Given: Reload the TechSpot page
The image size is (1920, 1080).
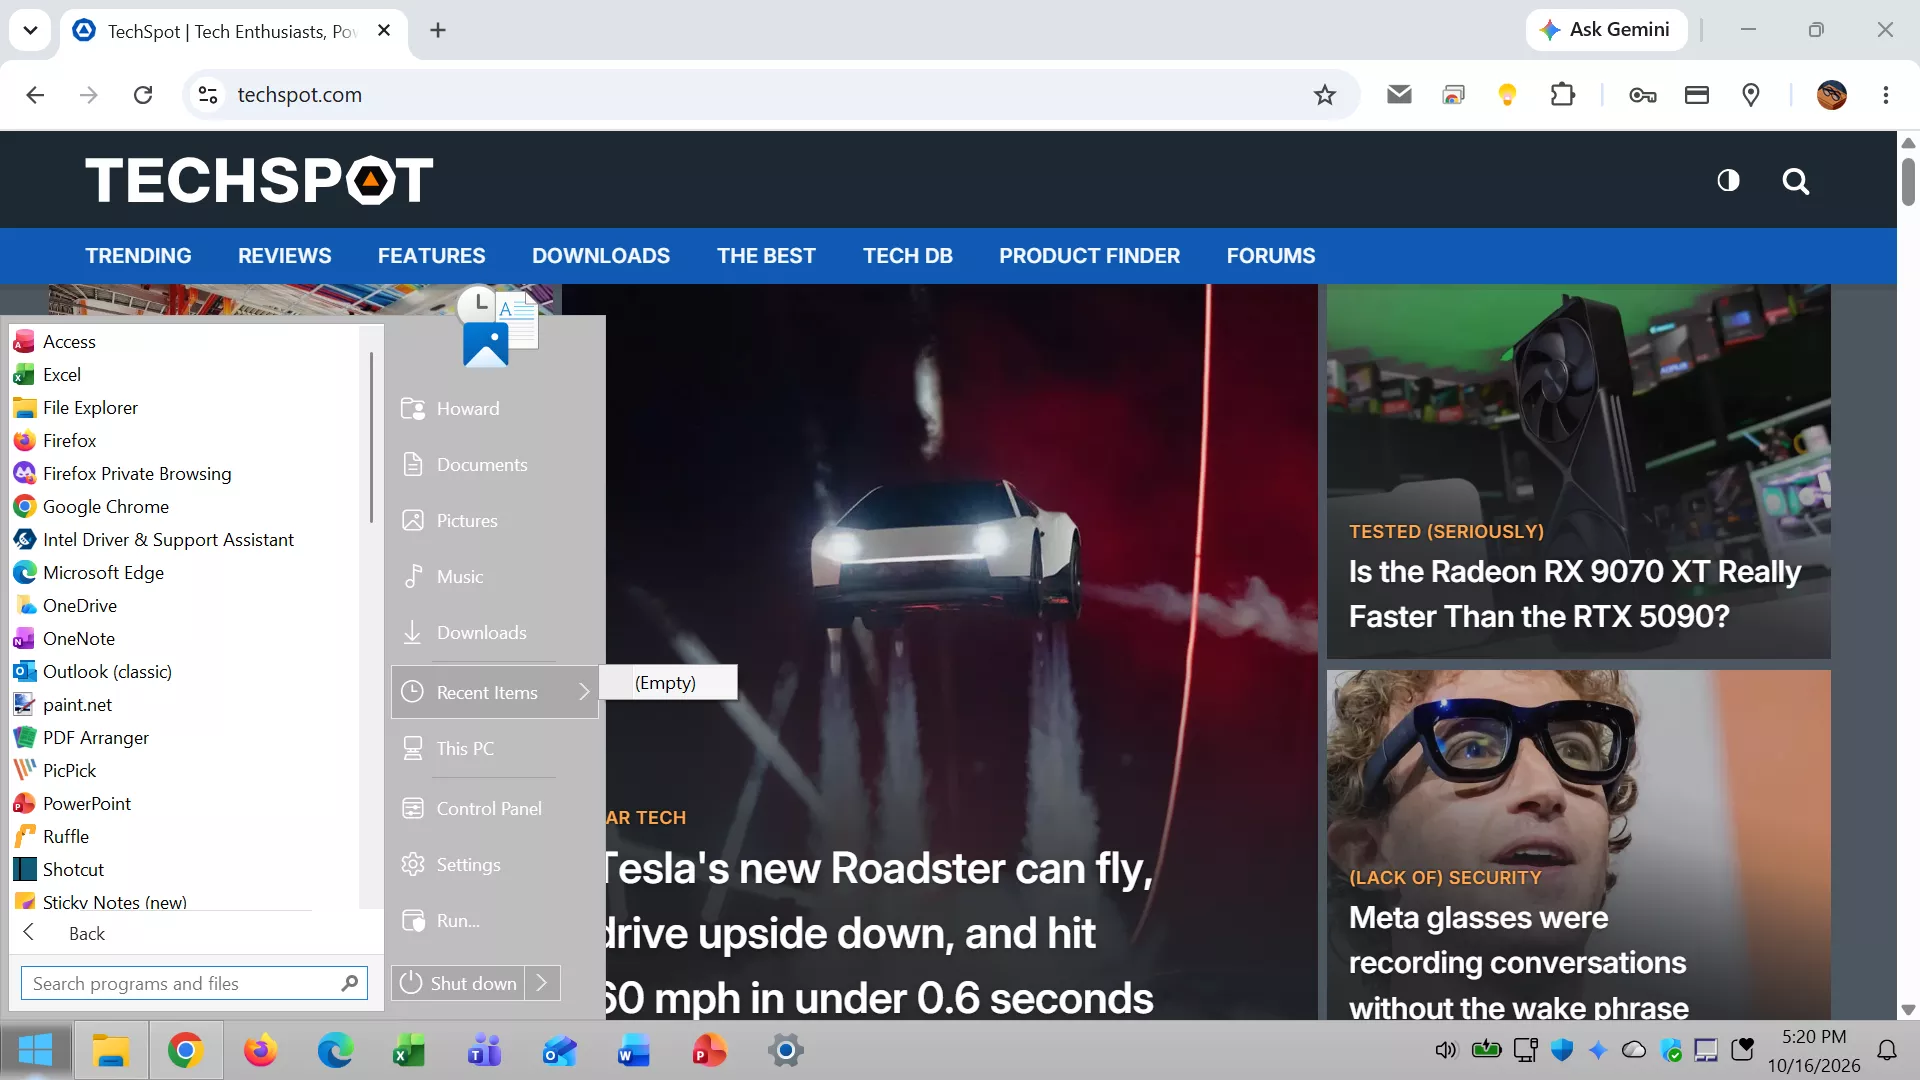Looking at the screenshot, I should tap(143, 95).
